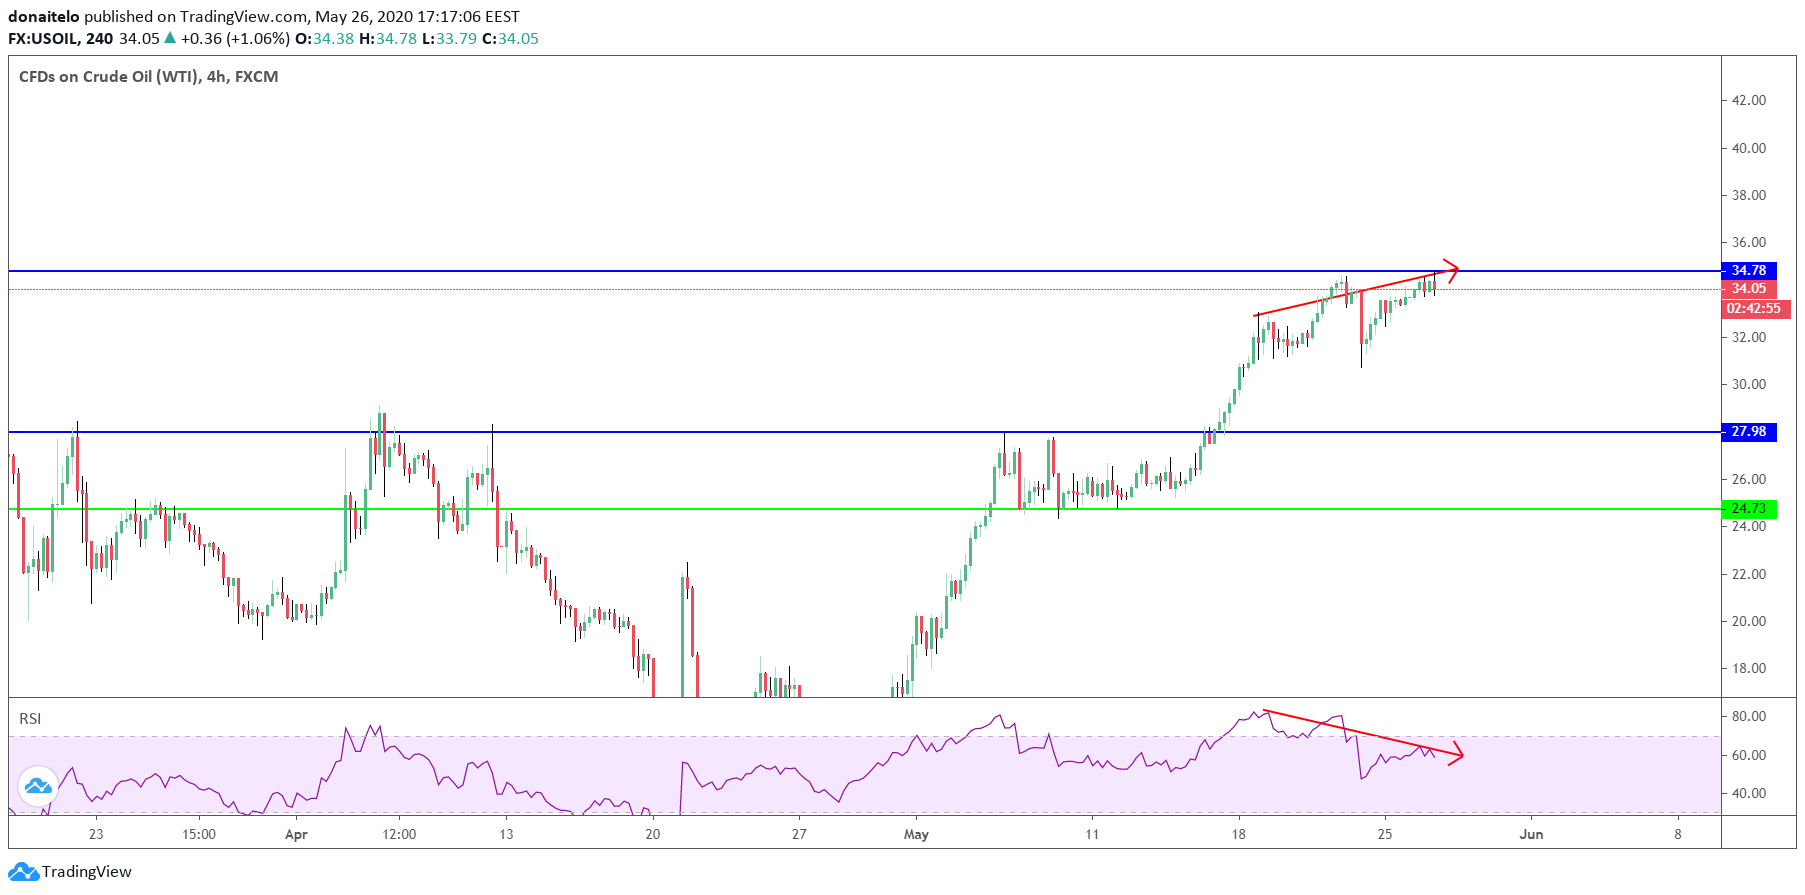
Task: Click the 02:42:55 countdown label
Action: click(x=1755, y=309)
